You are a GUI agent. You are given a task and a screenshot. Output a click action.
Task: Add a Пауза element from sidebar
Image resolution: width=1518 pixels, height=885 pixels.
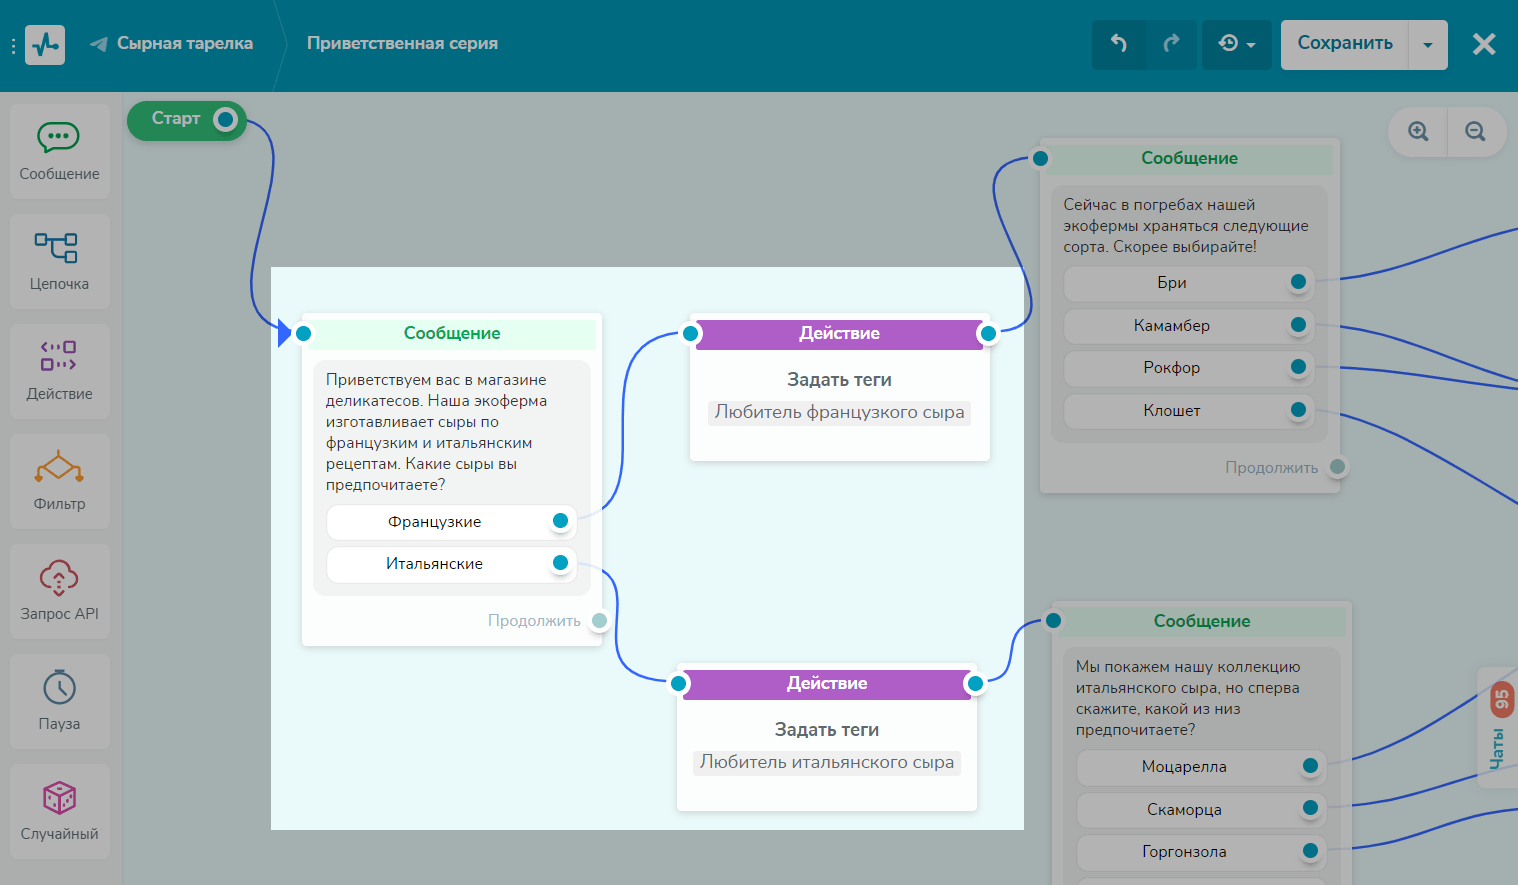click(x=59, y=701)
